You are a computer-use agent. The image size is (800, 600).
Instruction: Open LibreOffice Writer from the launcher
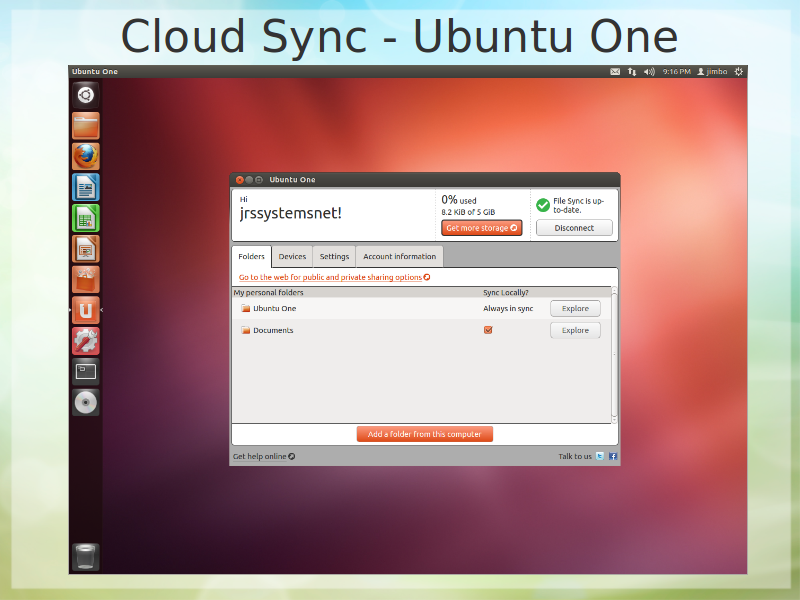click(86, 187)
